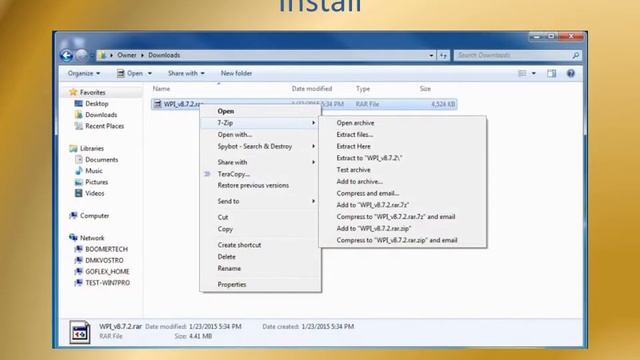Open the Help question mark icon
The width and height of the screenshot is (640, 360).
click(571, 73)
